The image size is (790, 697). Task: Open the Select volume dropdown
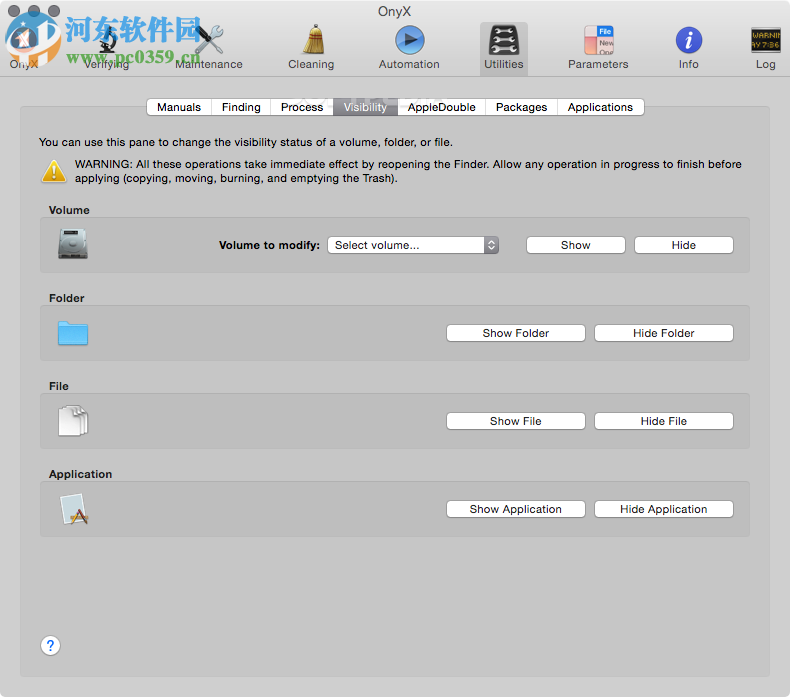coord(413,245)
